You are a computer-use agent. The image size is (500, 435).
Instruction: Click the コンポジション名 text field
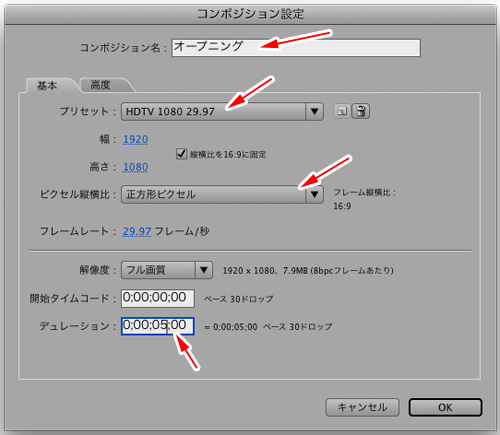tap(296, 48)
